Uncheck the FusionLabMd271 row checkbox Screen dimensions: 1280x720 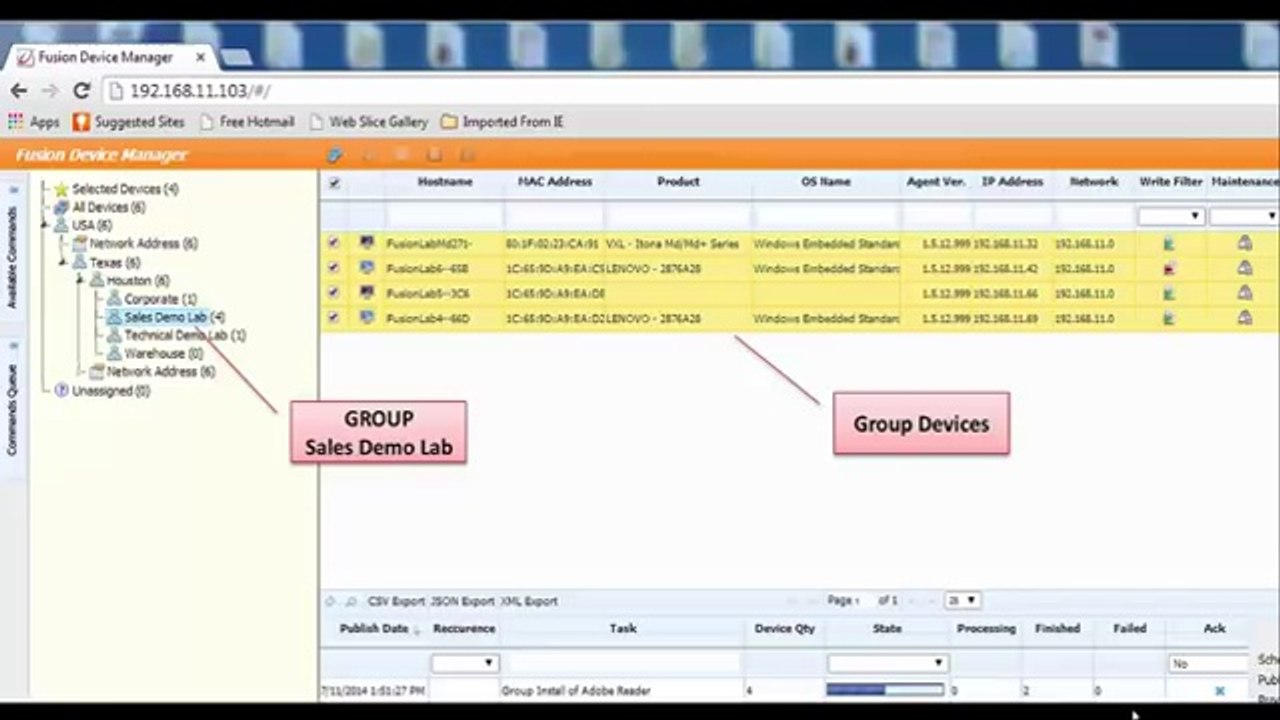[x=334, y=243]
